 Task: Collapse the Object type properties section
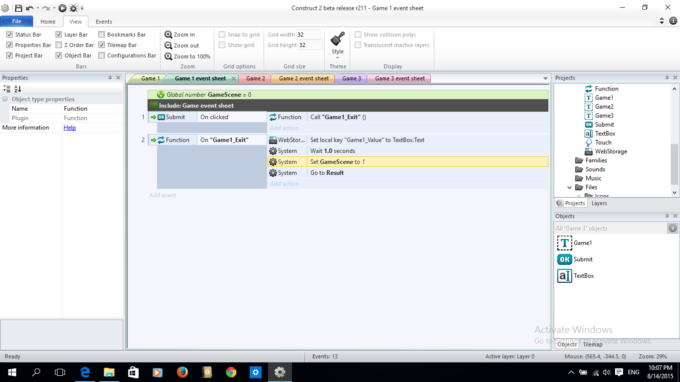[x=5, y=99]
